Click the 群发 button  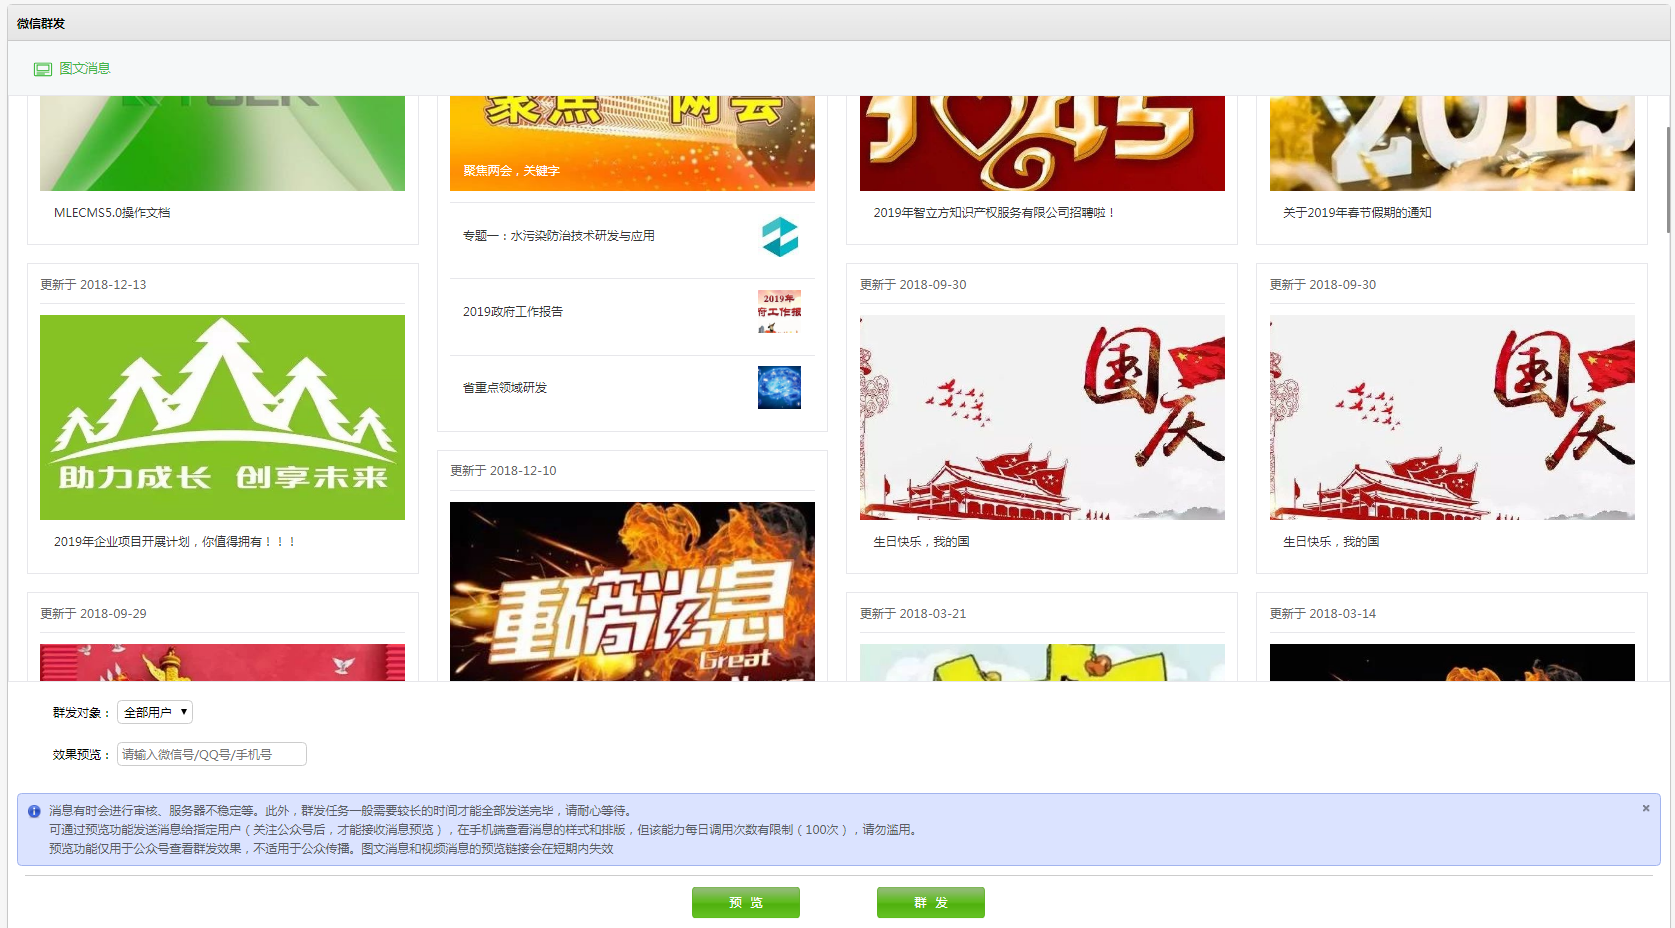[931, 902]
